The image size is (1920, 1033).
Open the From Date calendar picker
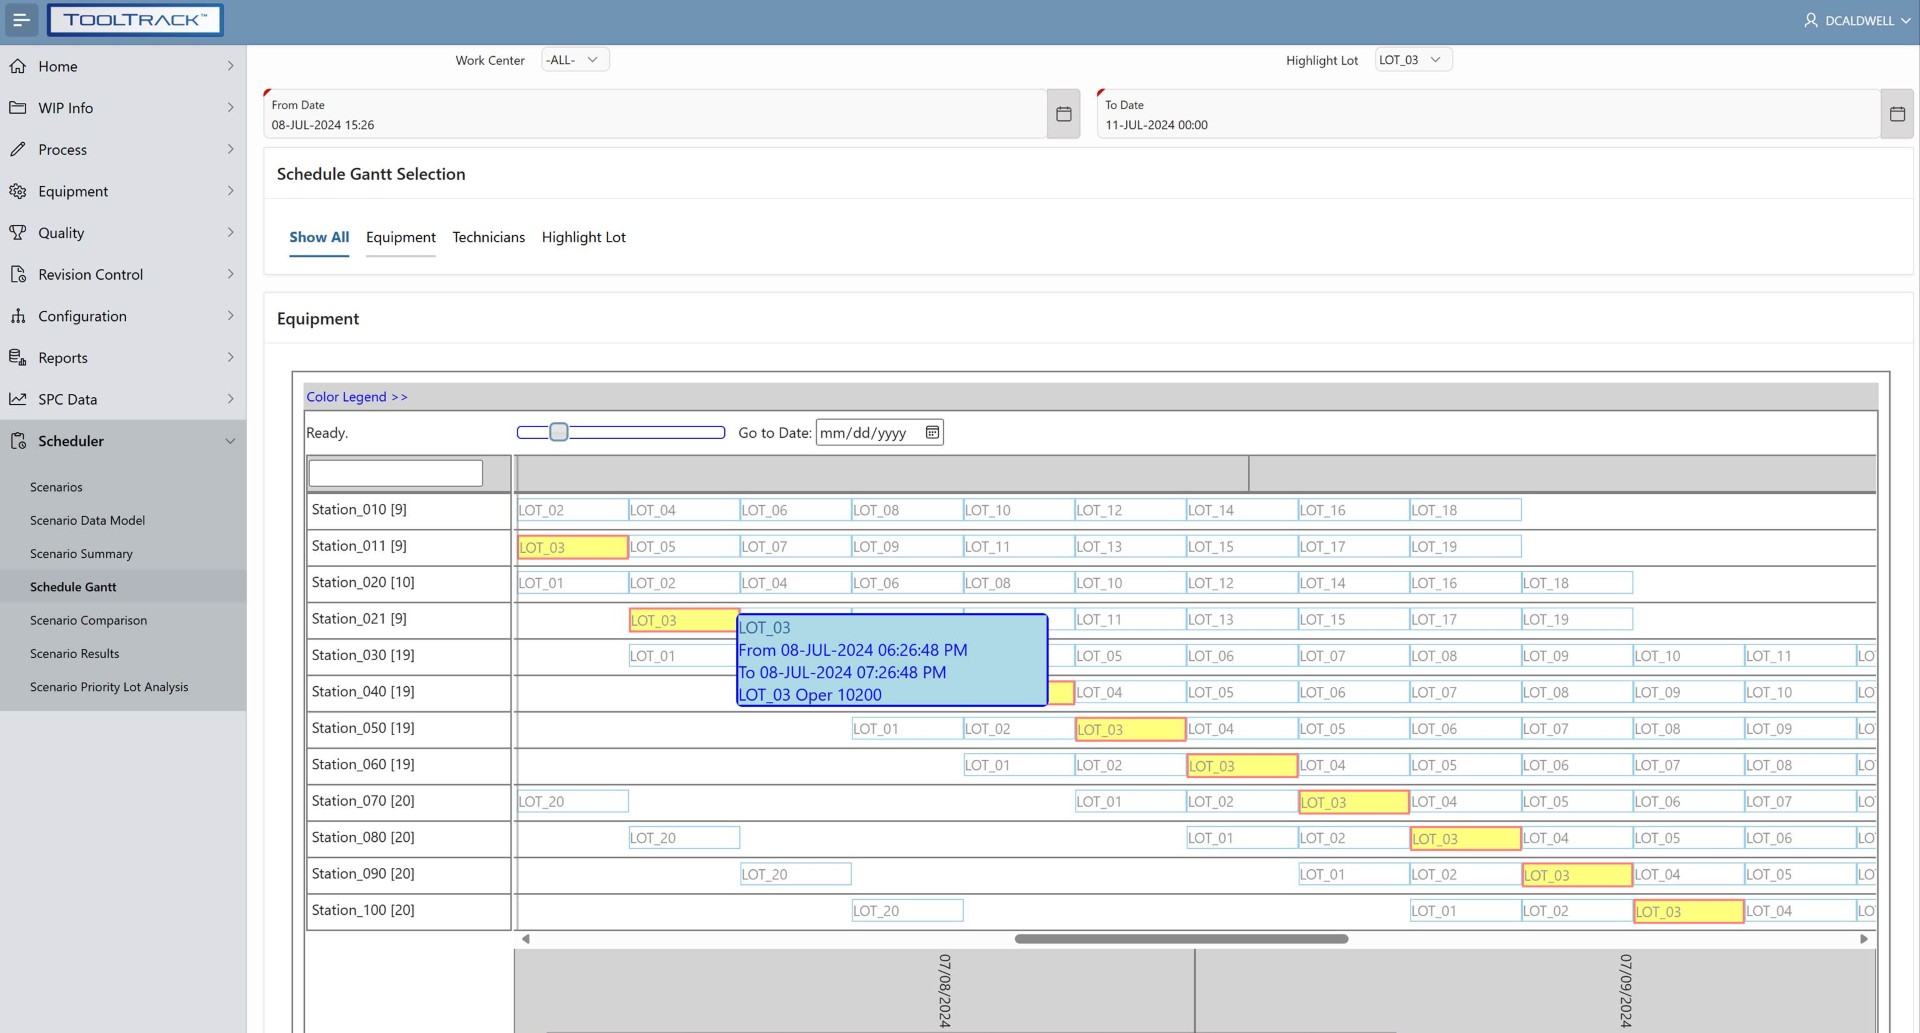(1063, 114)
